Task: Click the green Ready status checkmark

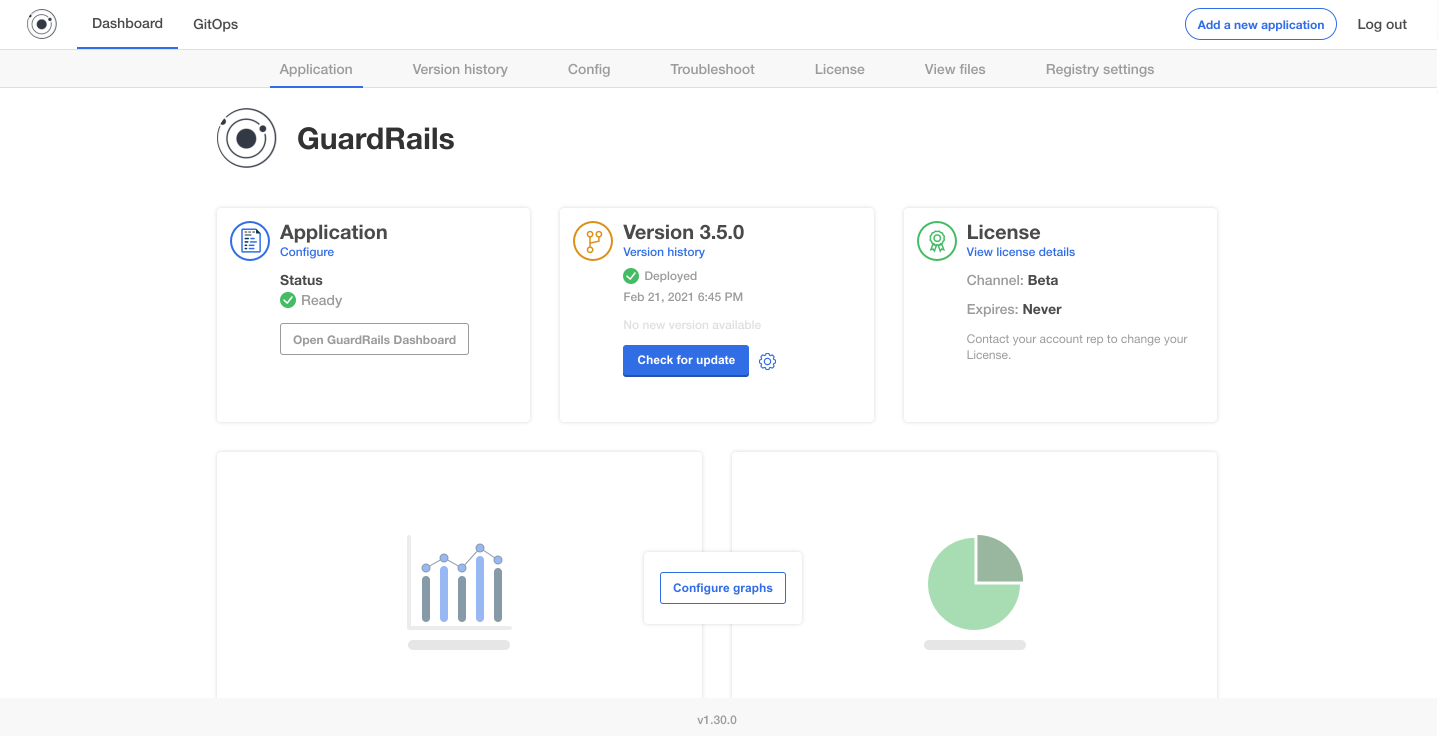Action: [x=288, y=300]
